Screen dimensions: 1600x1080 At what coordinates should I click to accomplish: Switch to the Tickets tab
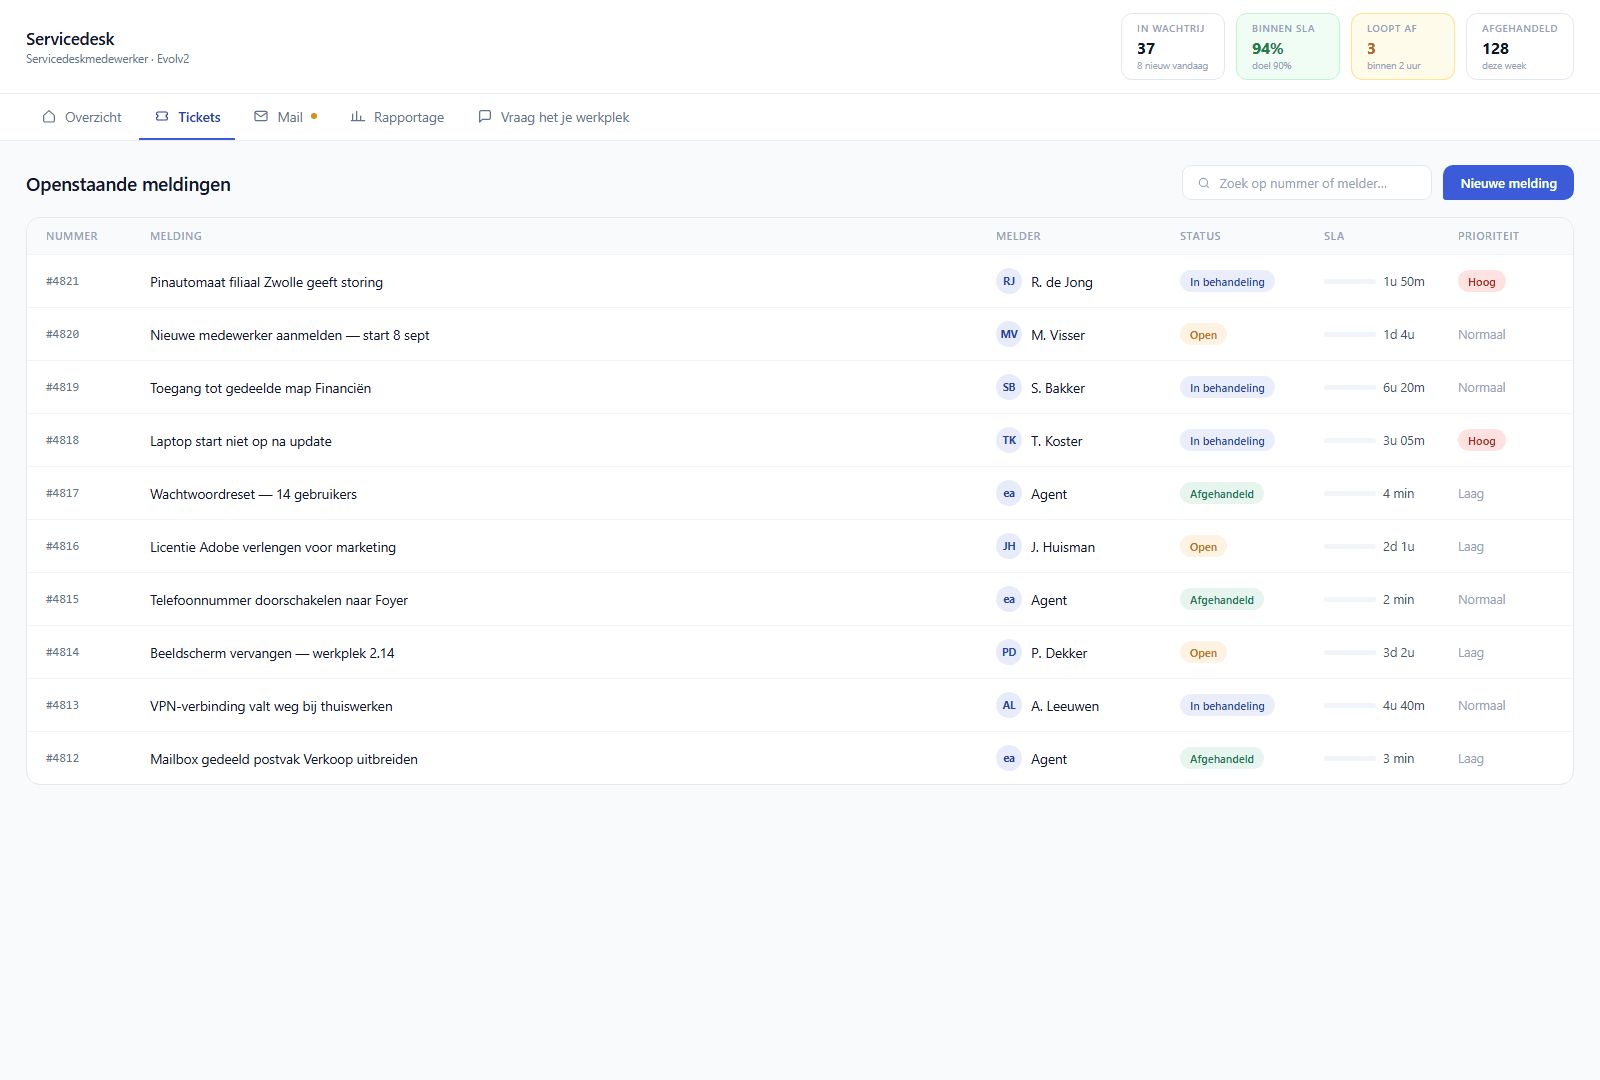coord(187,117)
